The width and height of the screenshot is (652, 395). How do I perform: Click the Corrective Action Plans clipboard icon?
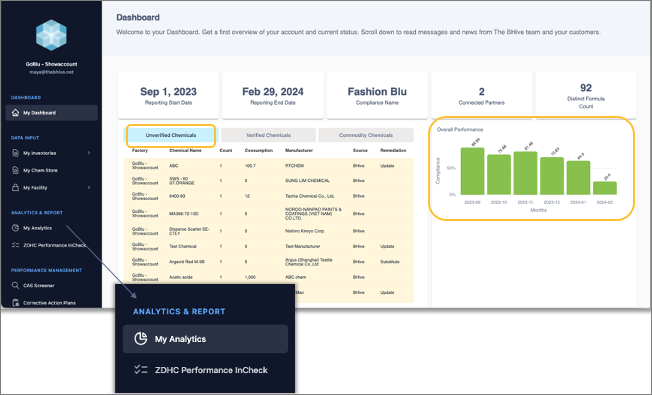(x=15, y=303)
